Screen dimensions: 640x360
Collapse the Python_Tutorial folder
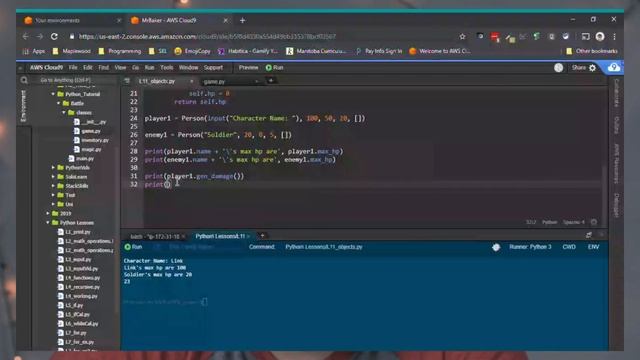click(53, 94)
